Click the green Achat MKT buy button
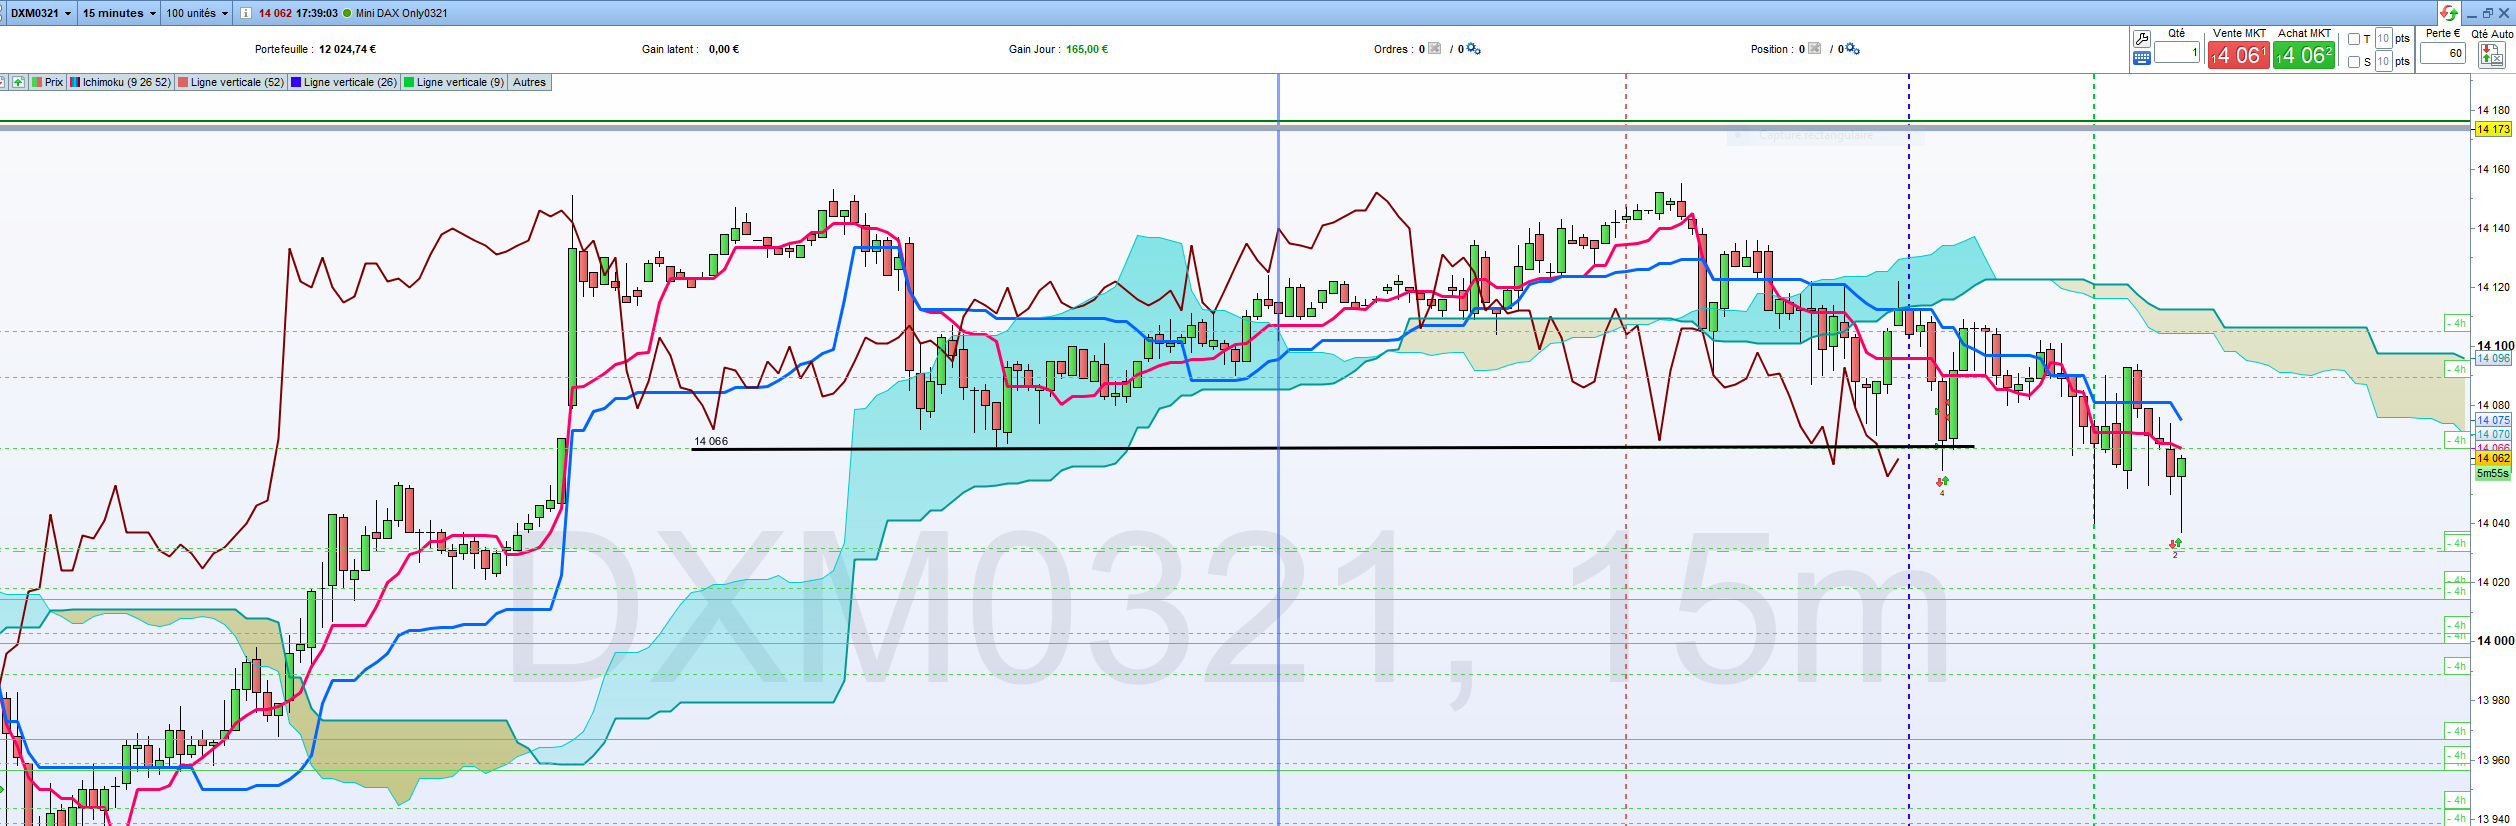 pos(2304,55)
